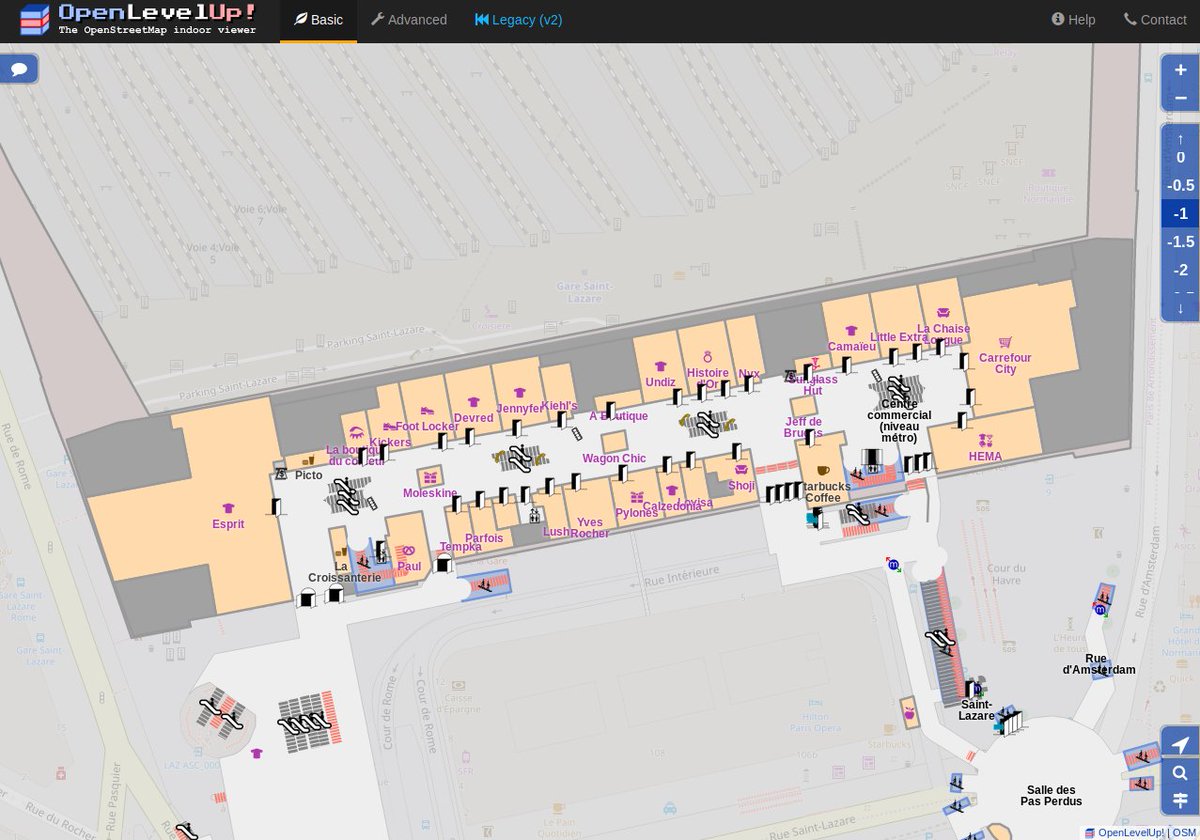Click the Centre commercial (niveau métro) label
The width and height of the screenshot is (1200, 840).
(899, 420)
